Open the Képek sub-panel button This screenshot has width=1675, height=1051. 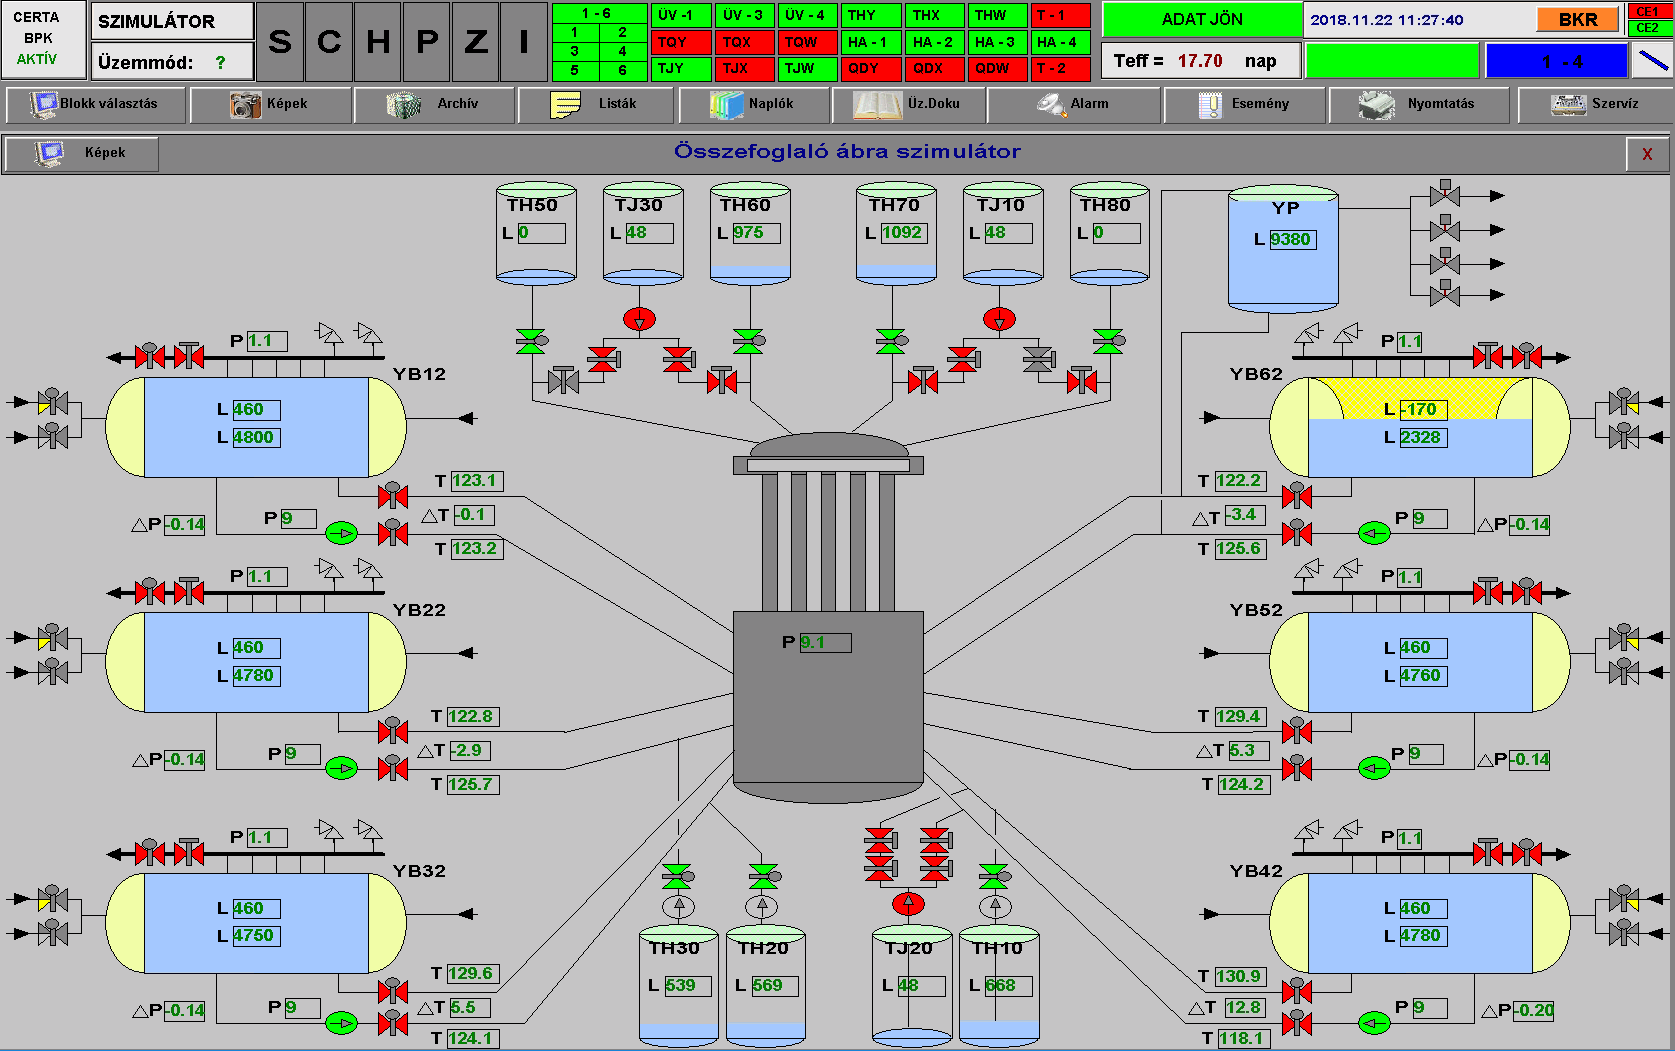point(82,153)
